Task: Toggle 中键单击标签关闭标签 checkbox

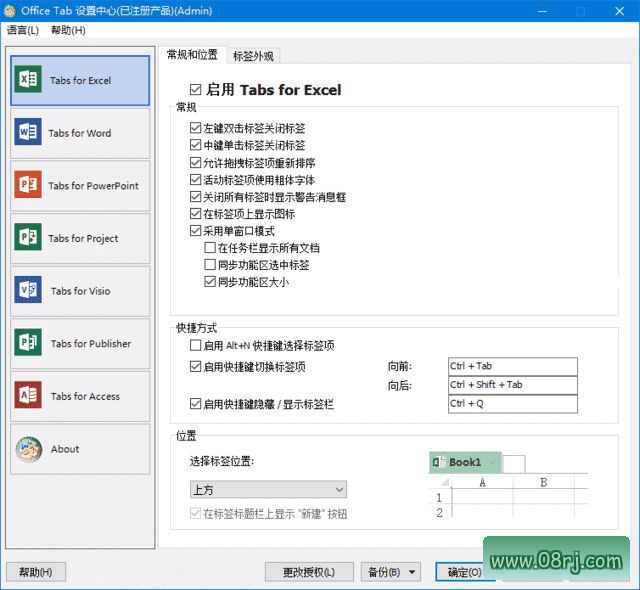Action: coord(196,145)
